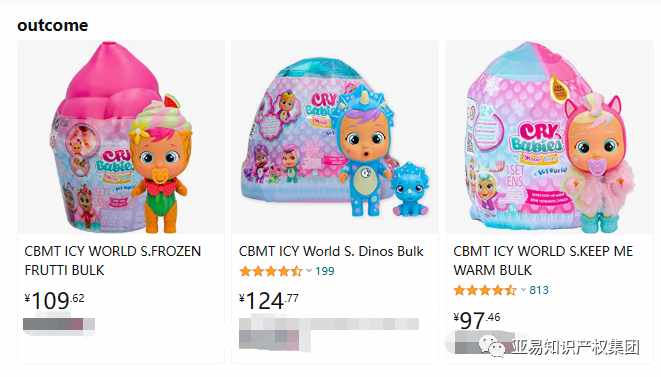Click the ¥124.77 price
Image resolution: width=661 pixels, height=377 pixels.
(269, 301)
